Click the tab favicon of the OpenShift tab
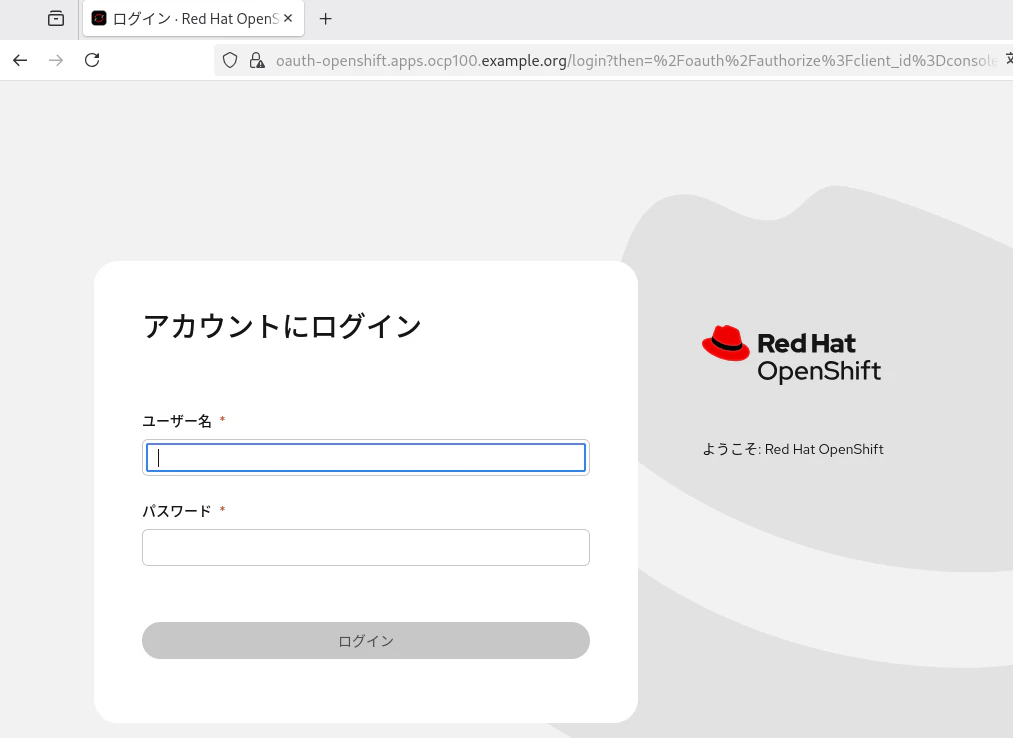This screenshot has height=738, width=1013. (99, 18)
